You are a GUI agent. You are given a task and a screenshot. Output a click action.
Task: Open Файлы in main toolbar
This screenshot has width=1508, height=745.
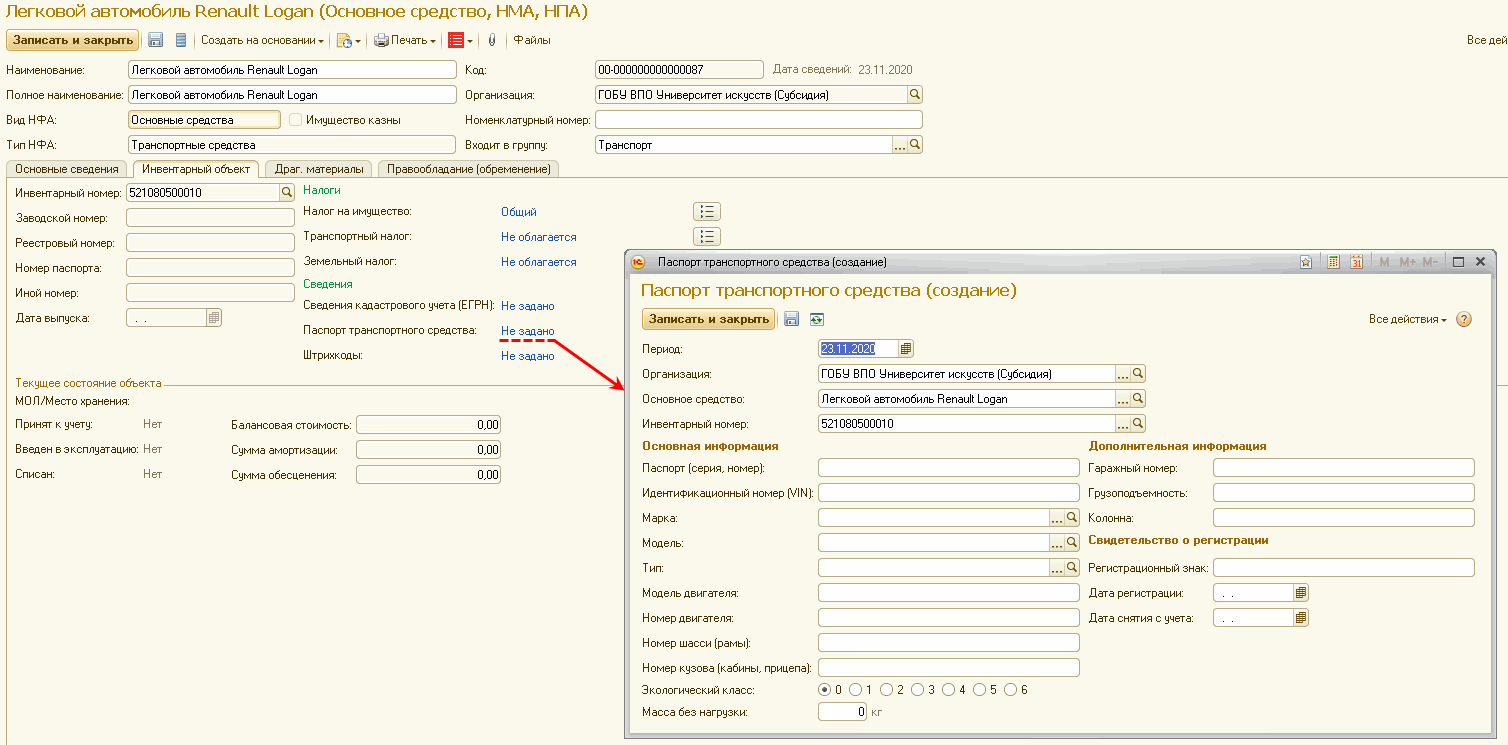click(x=532, y=40)
